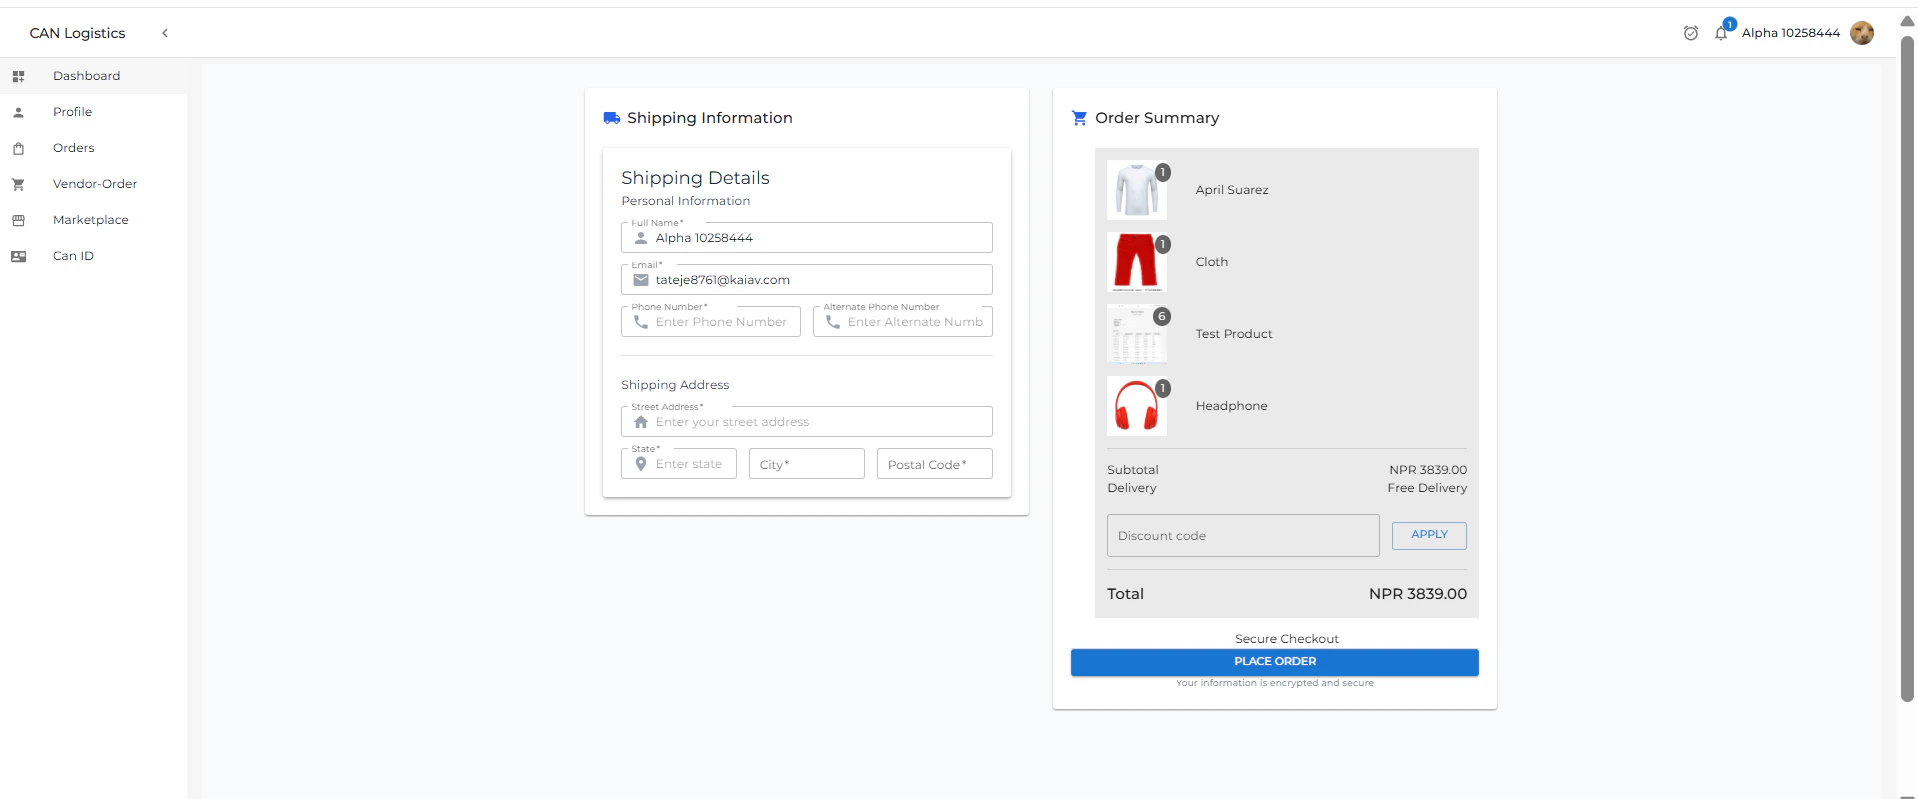Click the home icon in Street Address field

641,422
